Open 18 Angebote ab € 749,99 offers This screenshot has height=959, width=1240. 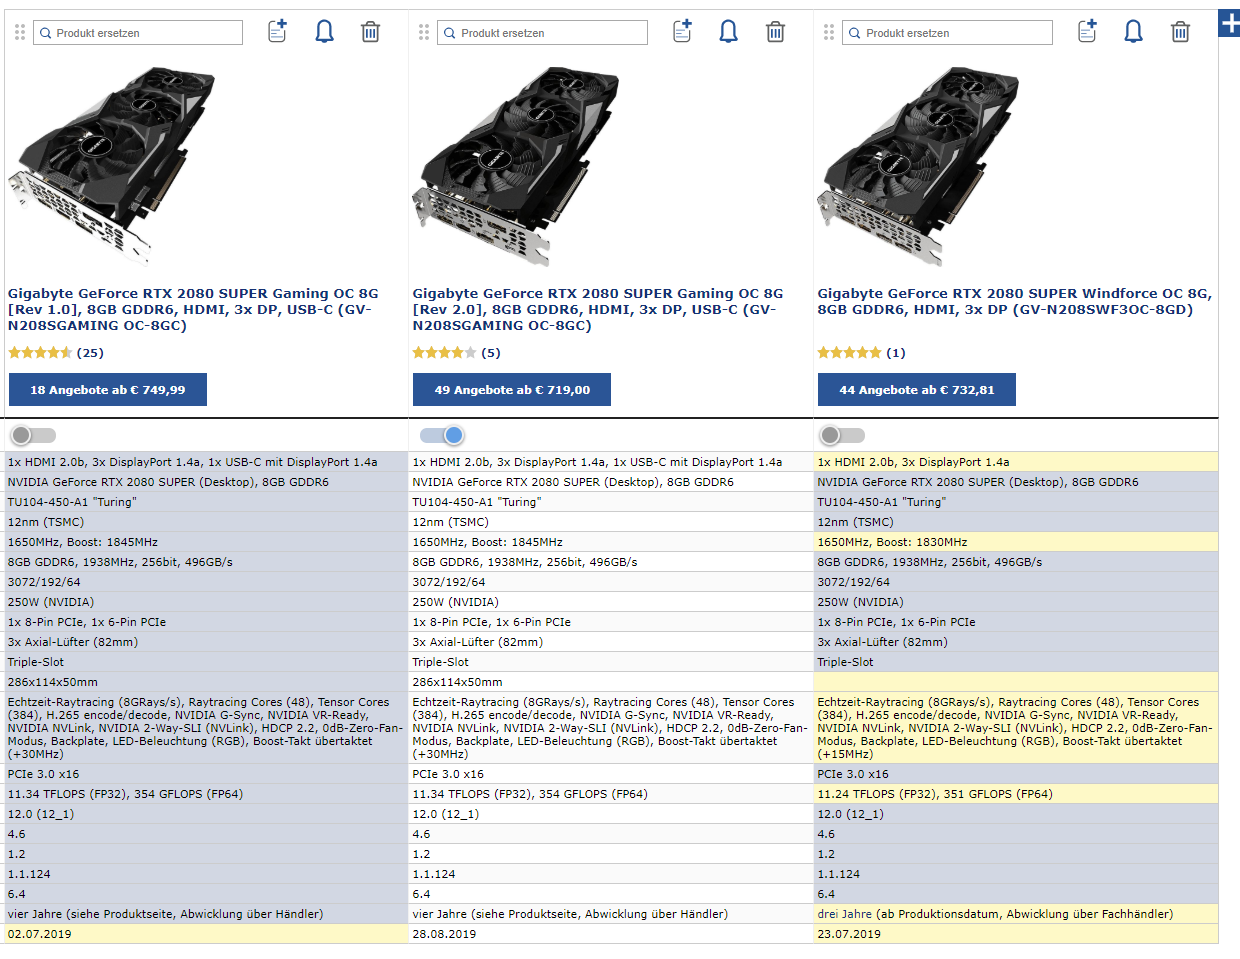pyautogui.click(x=108, y=390)
